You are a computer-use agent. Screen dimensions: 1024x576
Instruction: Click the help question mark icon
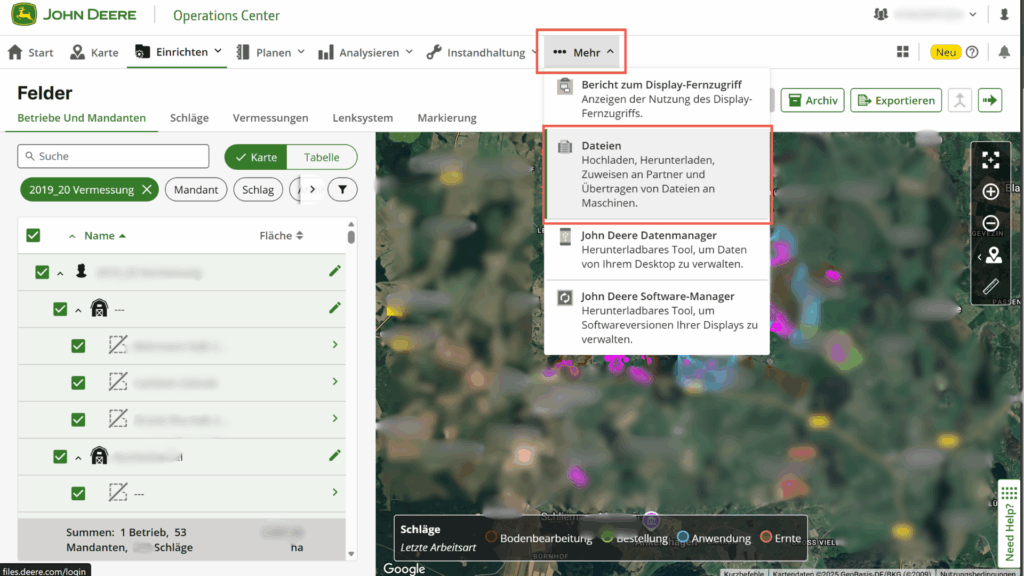[972, 53]
